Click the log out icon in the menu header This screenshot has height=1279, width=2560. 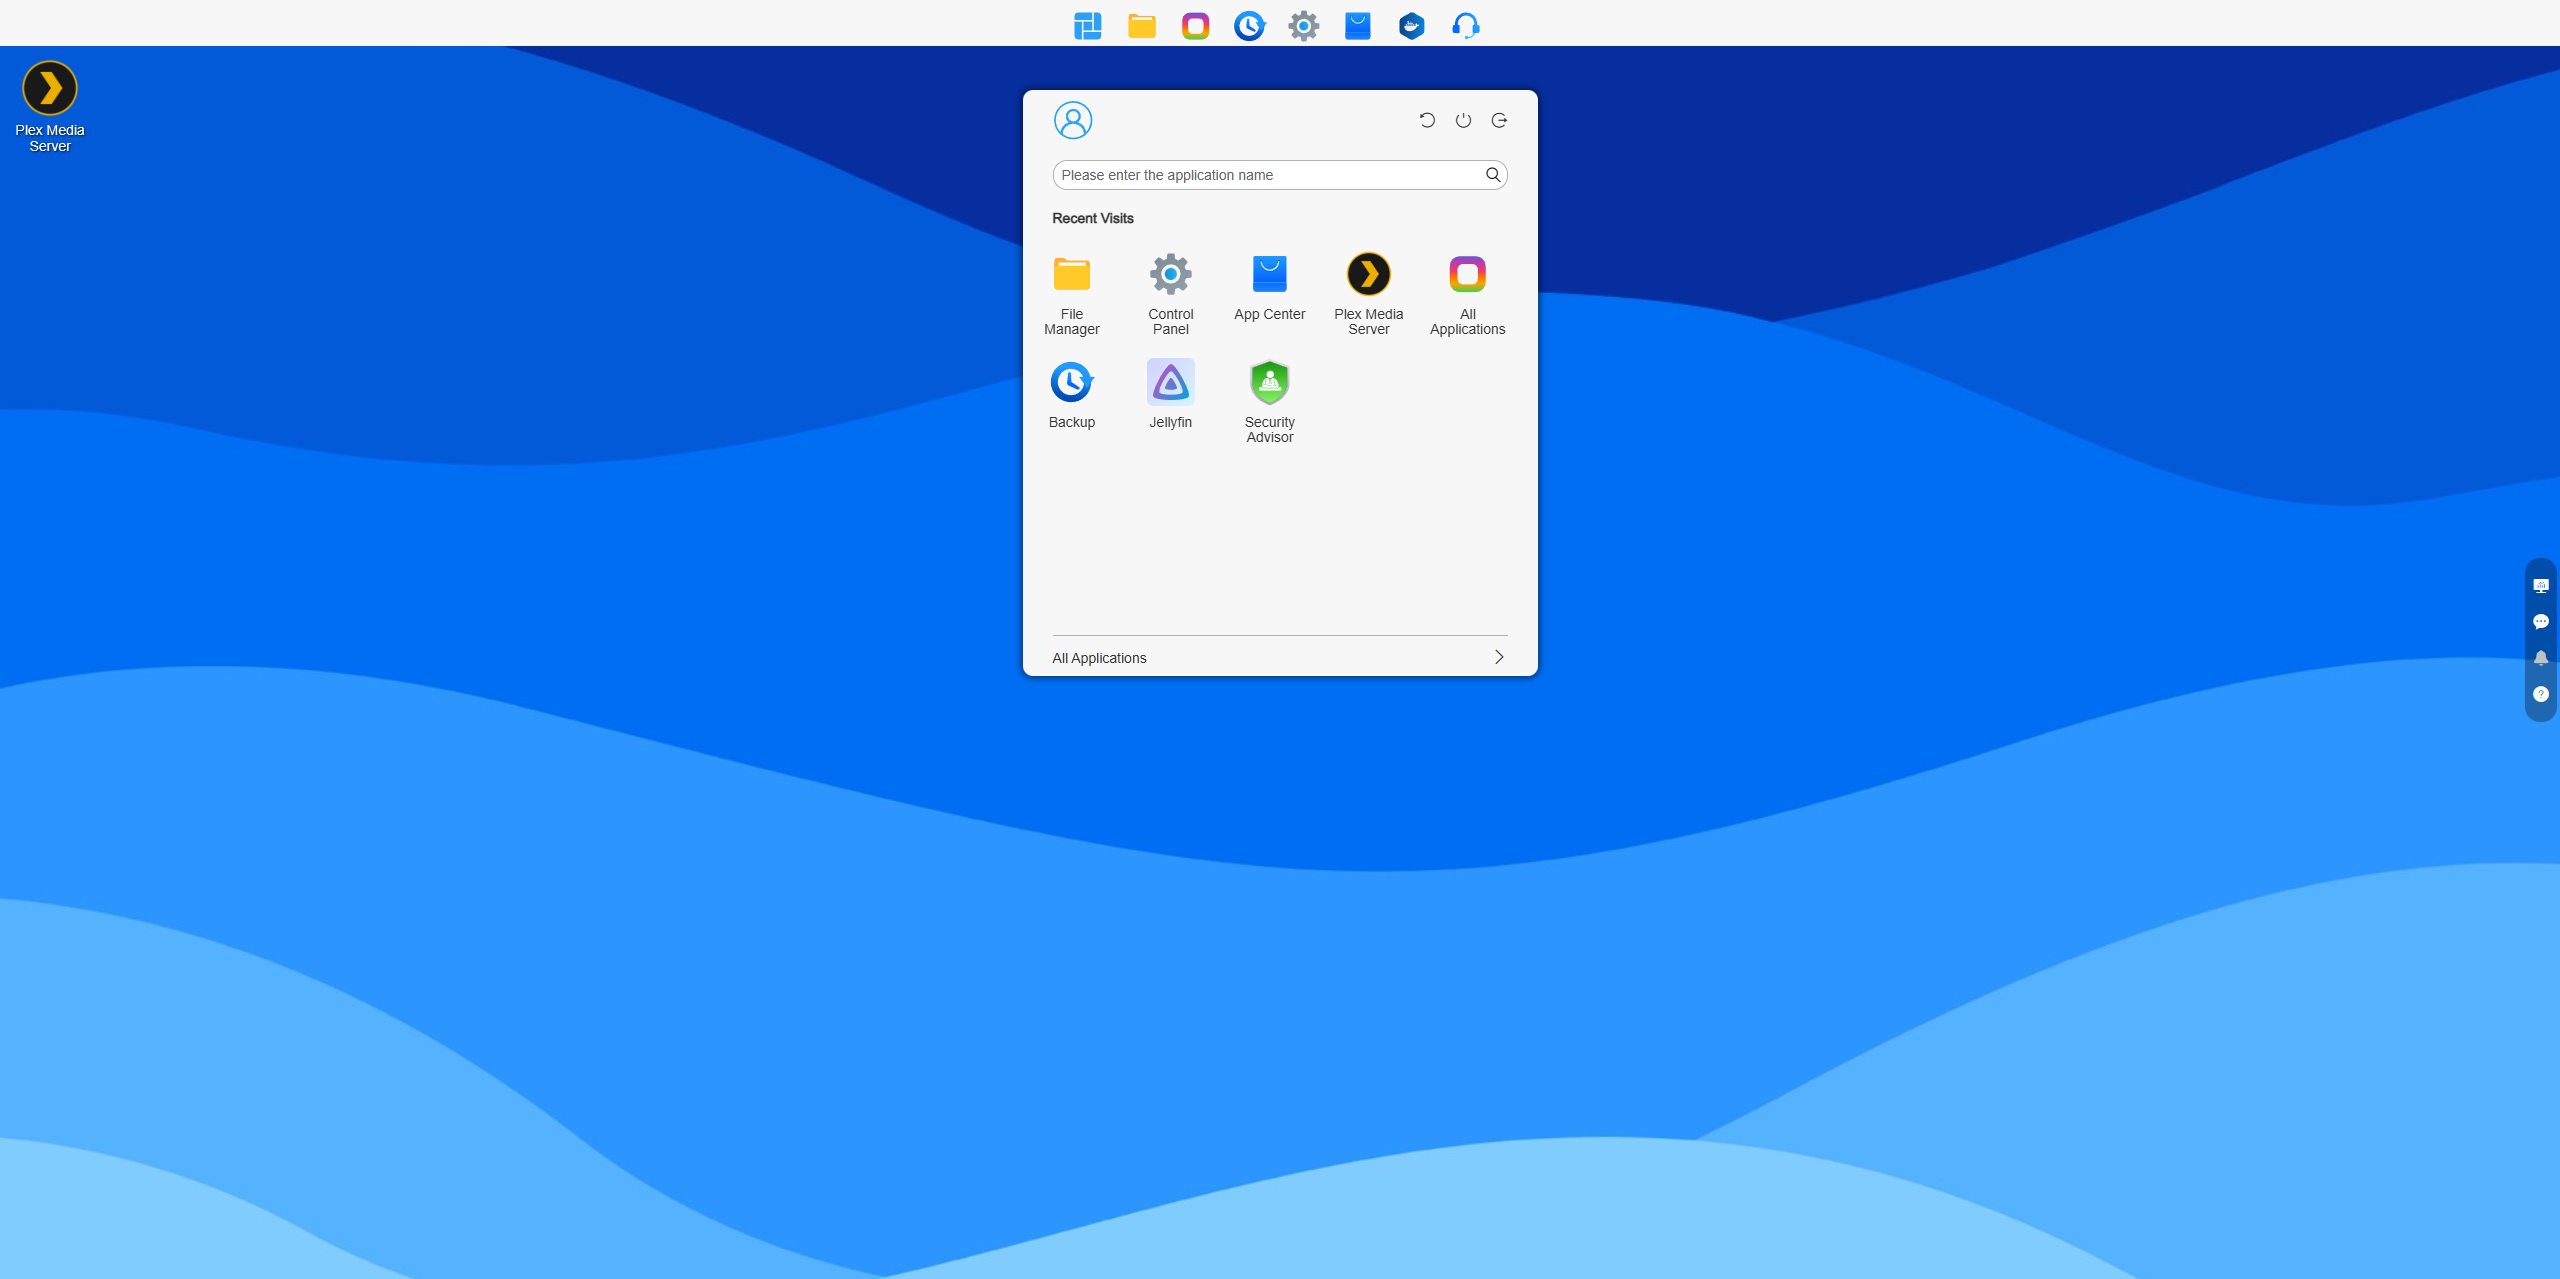(x=1499, y=120)
